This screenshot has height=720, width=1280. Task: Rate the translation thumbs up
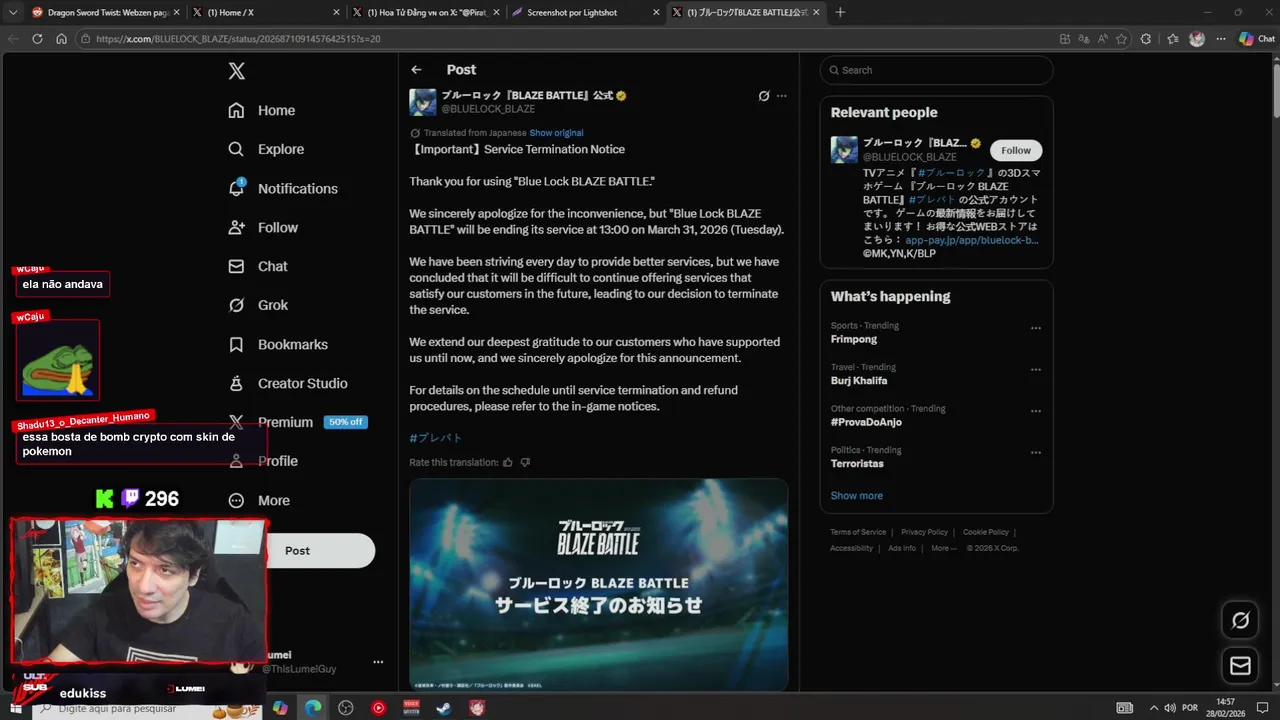508,462
